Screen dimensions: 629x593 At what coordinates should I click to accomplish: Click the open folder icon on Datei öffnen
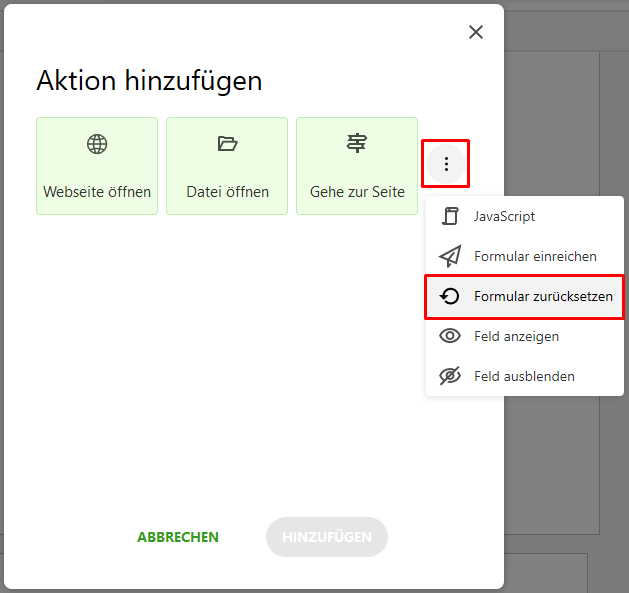tap(227, 143)
